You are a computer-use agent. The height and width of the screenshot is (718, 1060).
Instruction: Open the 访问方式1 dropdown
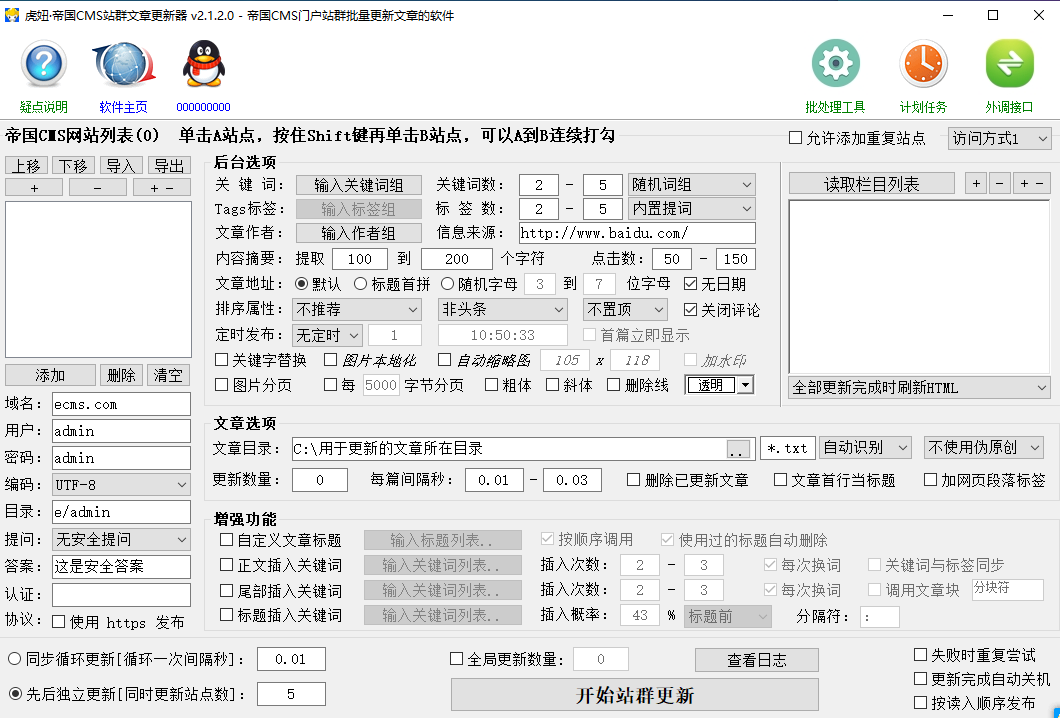[x=999, y=139]
